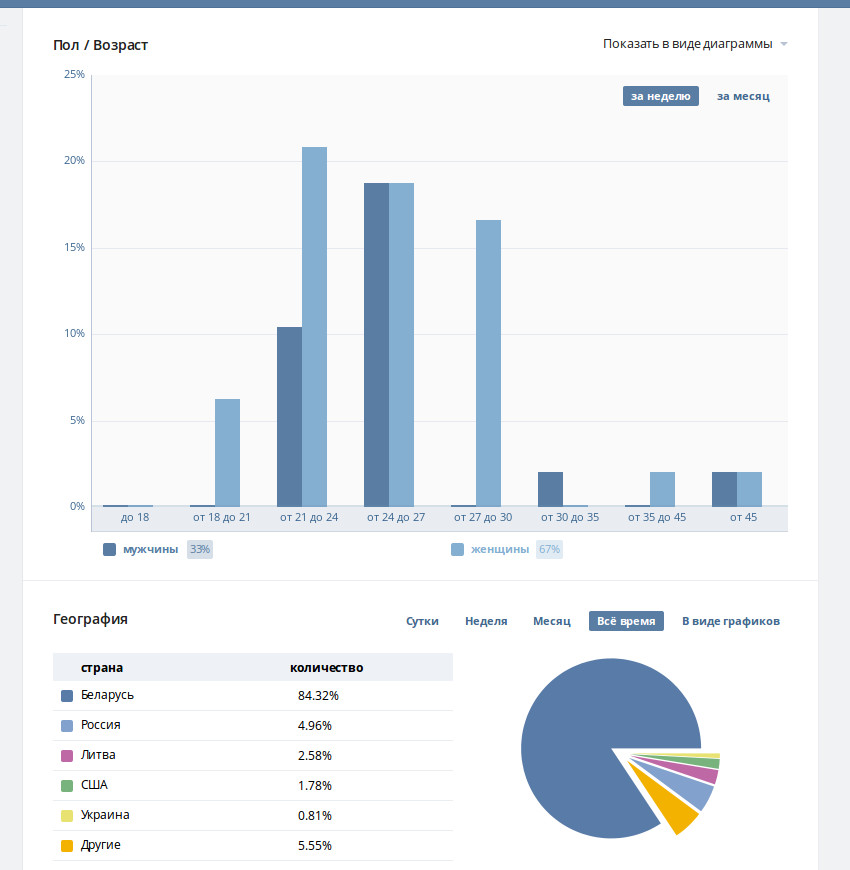
Task: Select the 'Месяц' geography tab
Action: (552, 621)
